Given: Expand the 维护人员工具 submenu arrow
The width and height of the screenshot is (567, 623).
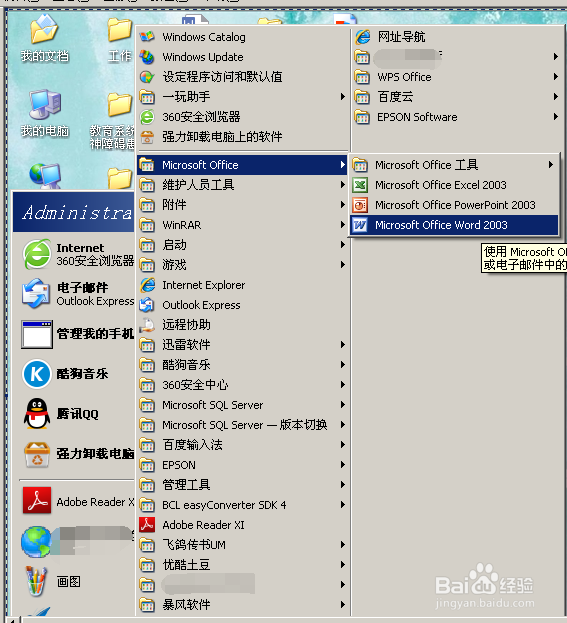Looking at the screenshot, I should click(343, 185).
